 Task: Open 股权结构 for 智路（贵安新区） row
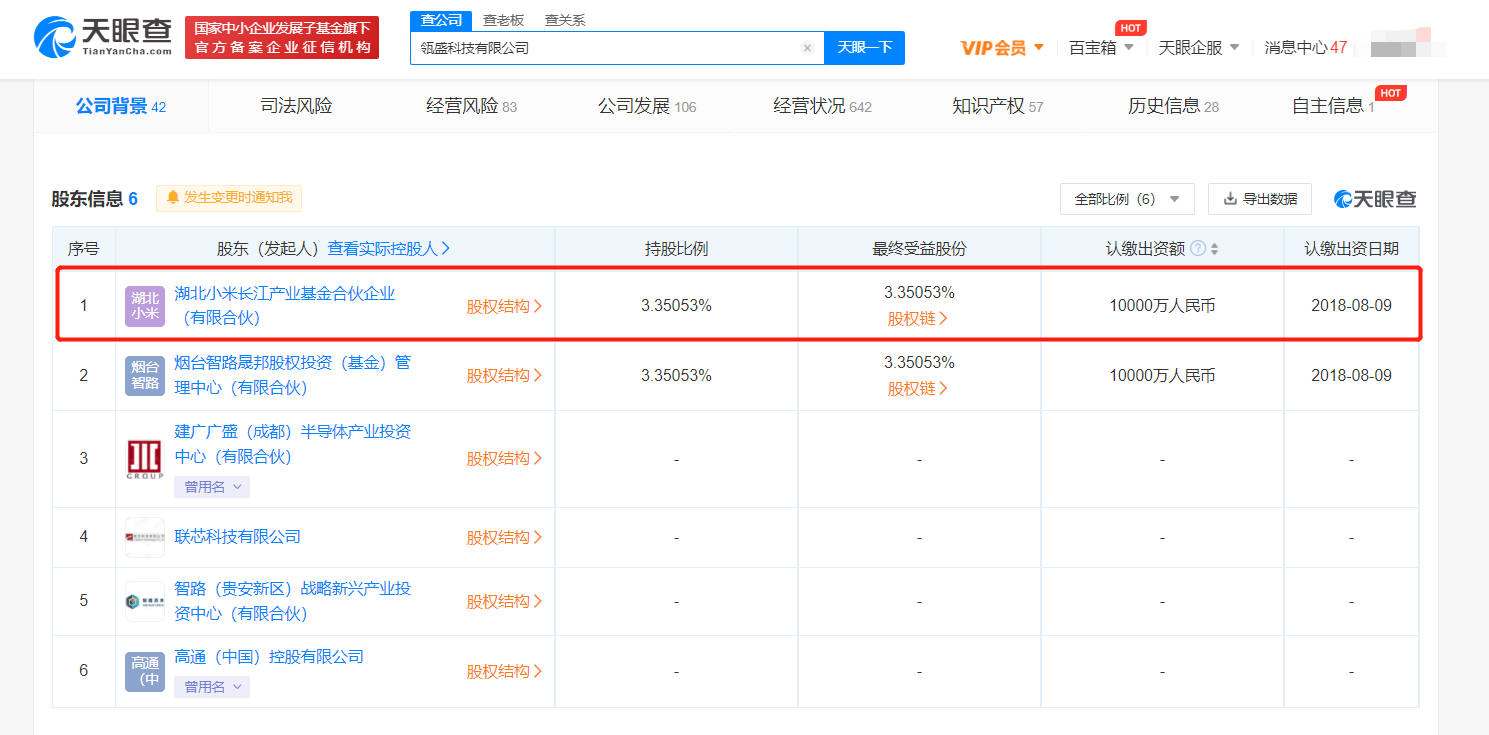[x=504, y=601]
